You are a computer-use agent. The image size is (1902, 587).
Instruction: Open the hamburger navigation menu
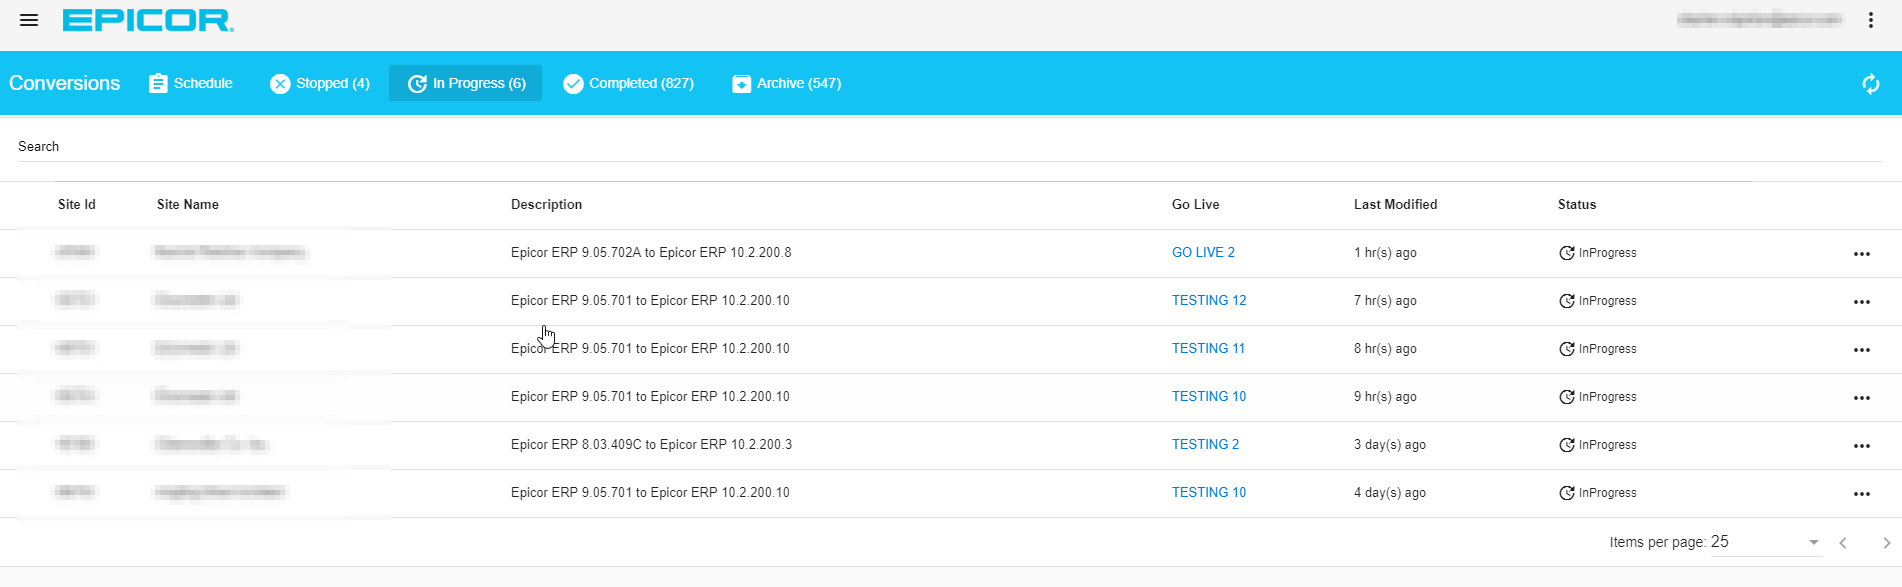point(29,20)
